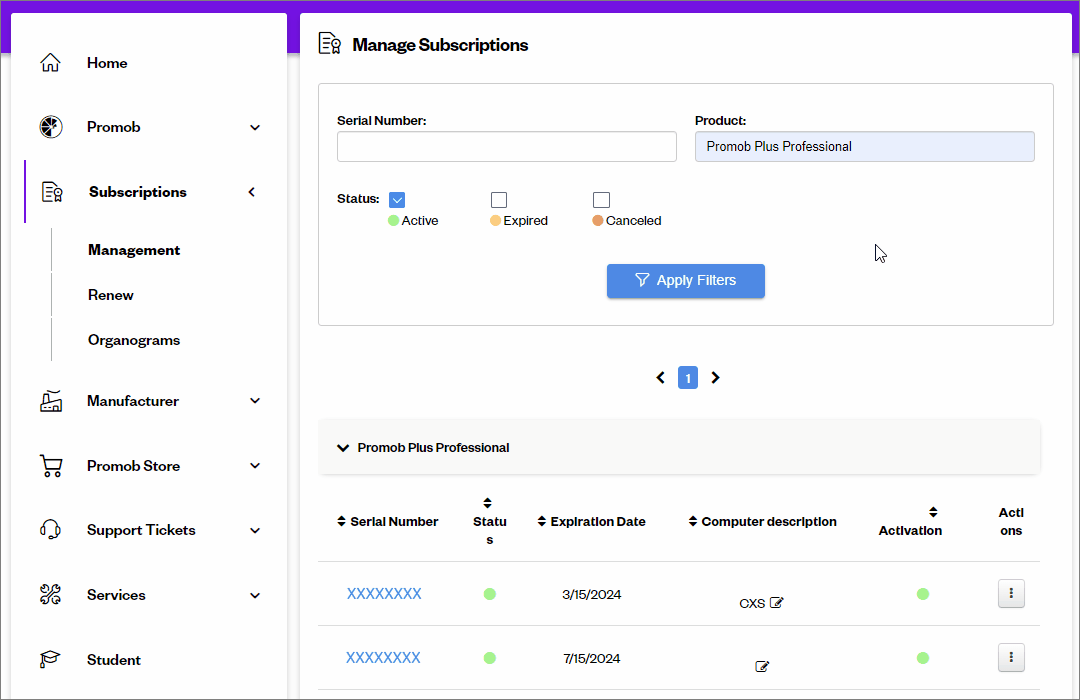Image resolution: width=1080 pixels, height=700 pixels.
Task: Click the Home house icon
Action: pyautogui.click(x=50, y=63)
